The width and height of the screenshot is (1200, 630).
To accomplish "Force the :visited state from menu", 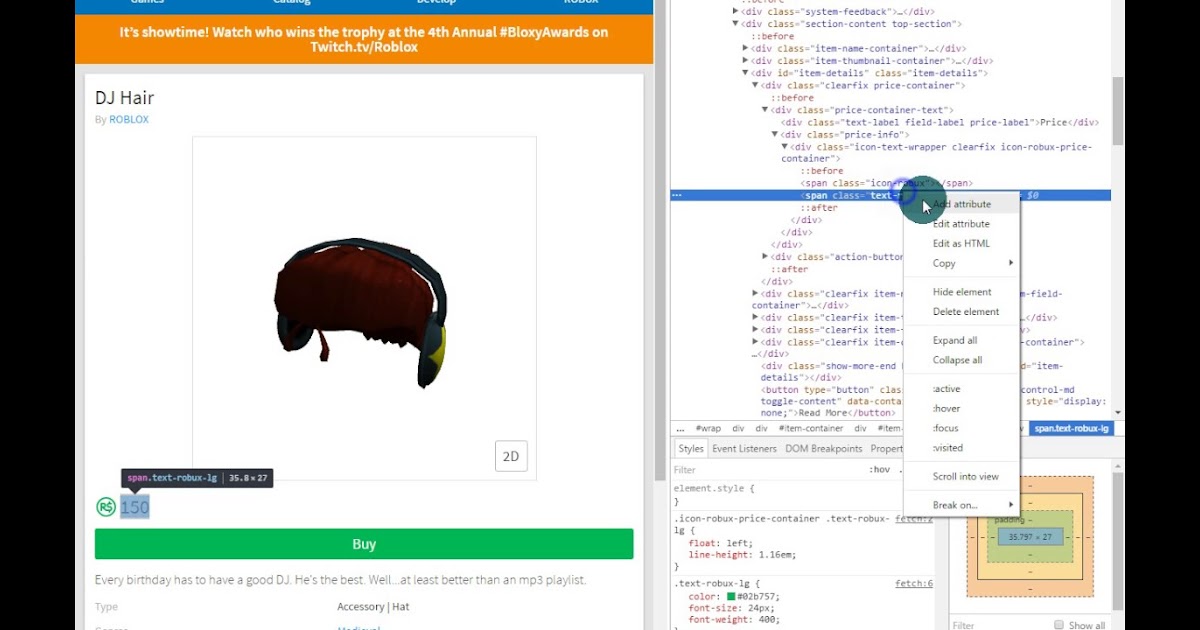I will pyautogui.click(x=961, y=448).
